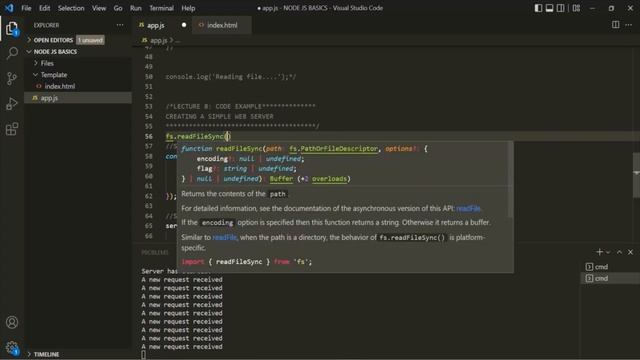Click the overloads link in tooltip
640x360 pixels.
329,179
